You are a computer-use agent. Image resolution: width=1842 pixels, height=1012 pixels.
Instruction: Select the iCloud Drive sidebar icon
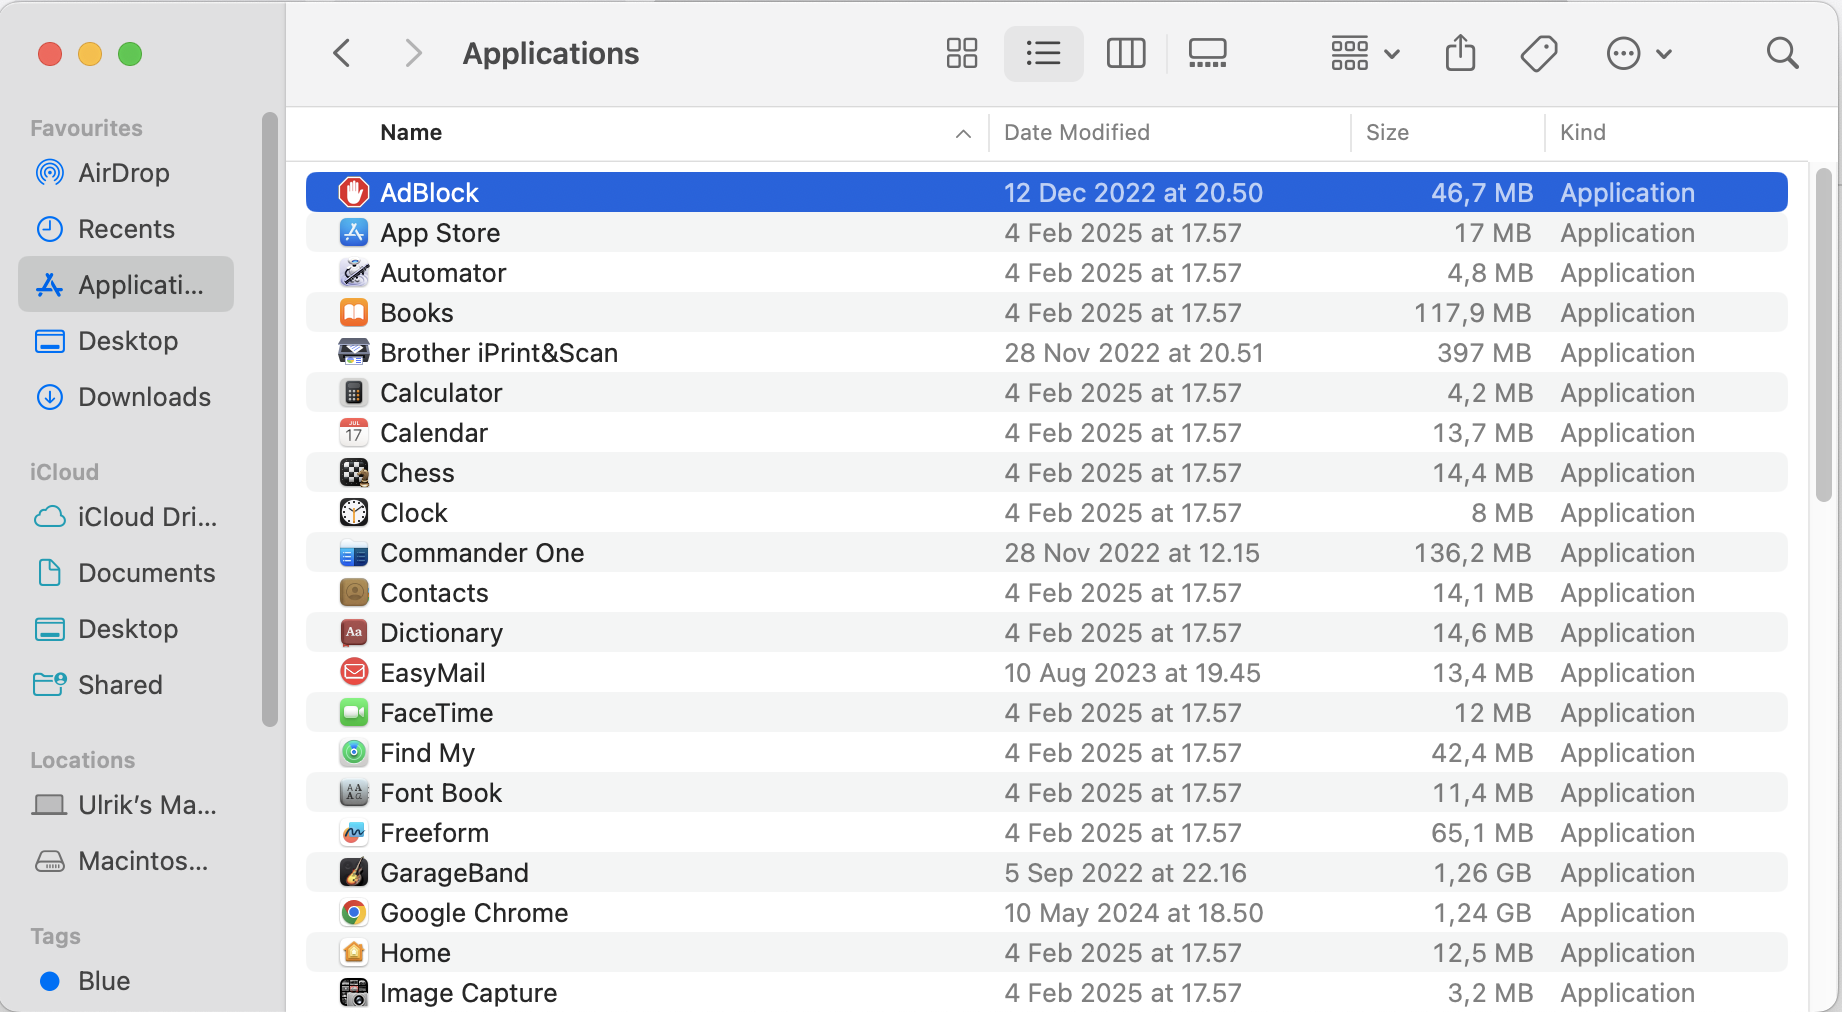[x=49, y=516]
